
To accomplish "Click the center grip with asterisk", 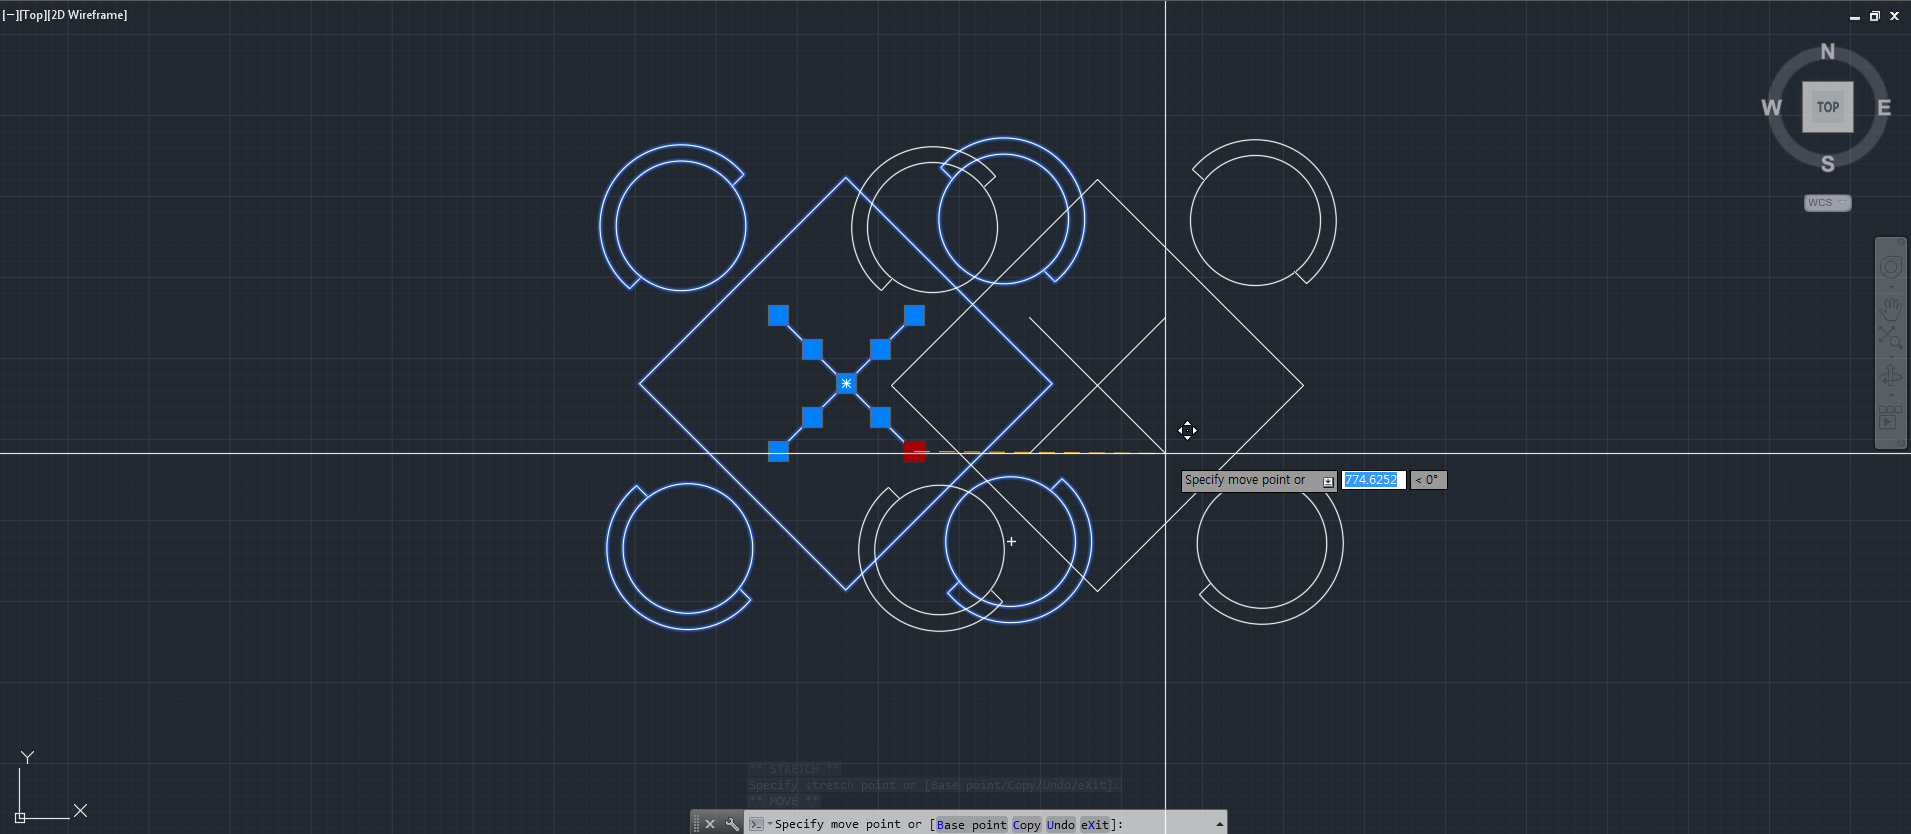I will [846, 383].
